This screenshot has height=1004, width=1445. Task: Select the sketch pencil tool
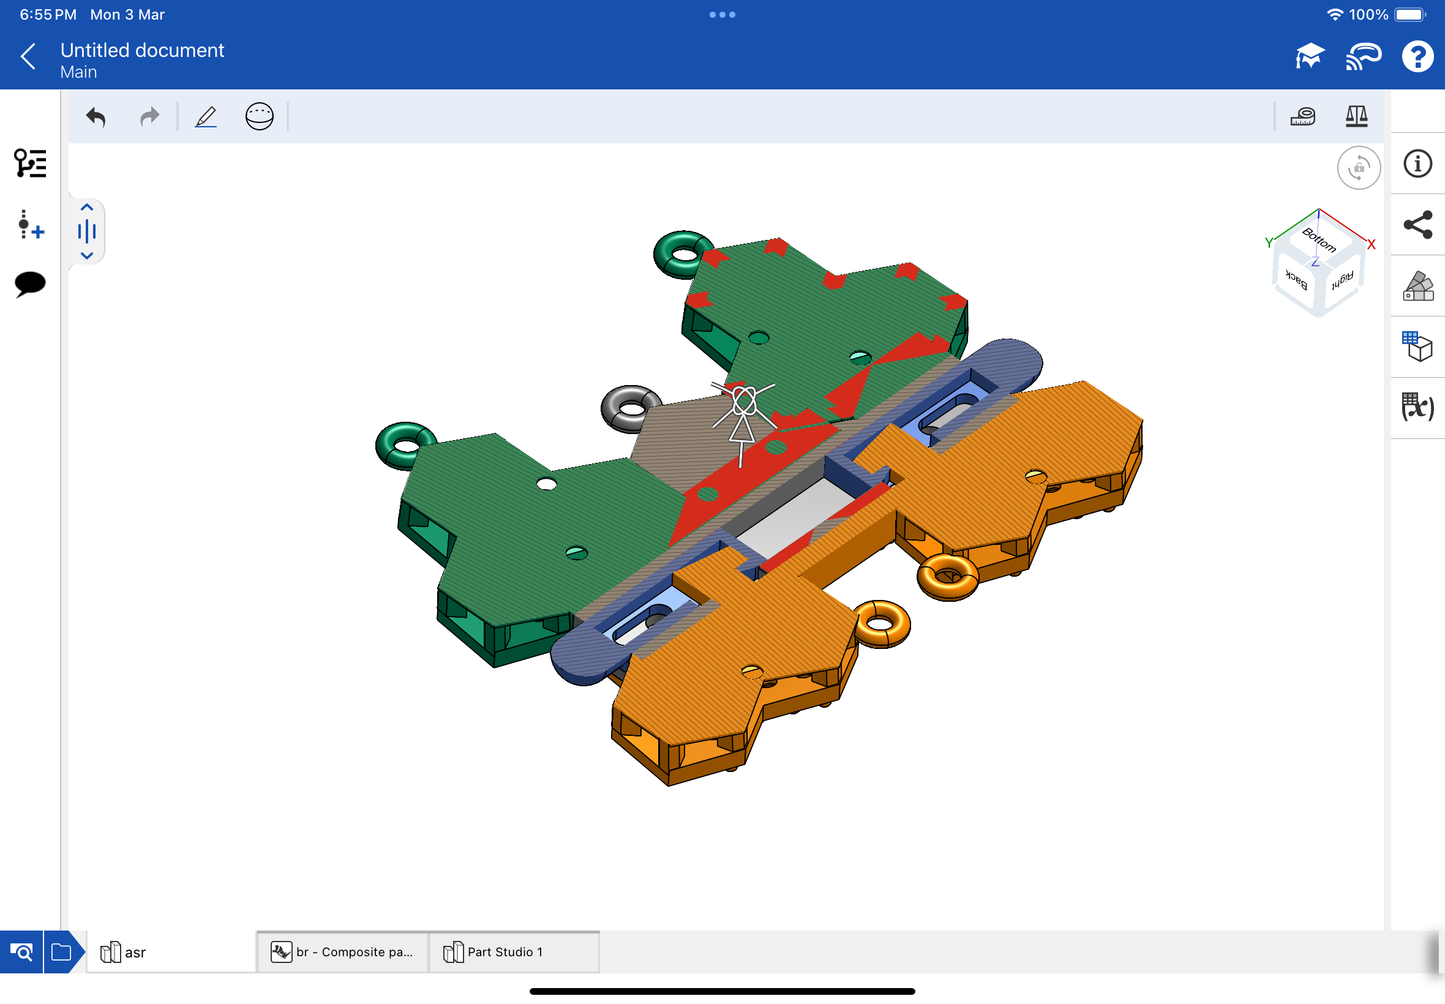click(x=206, y=117)
